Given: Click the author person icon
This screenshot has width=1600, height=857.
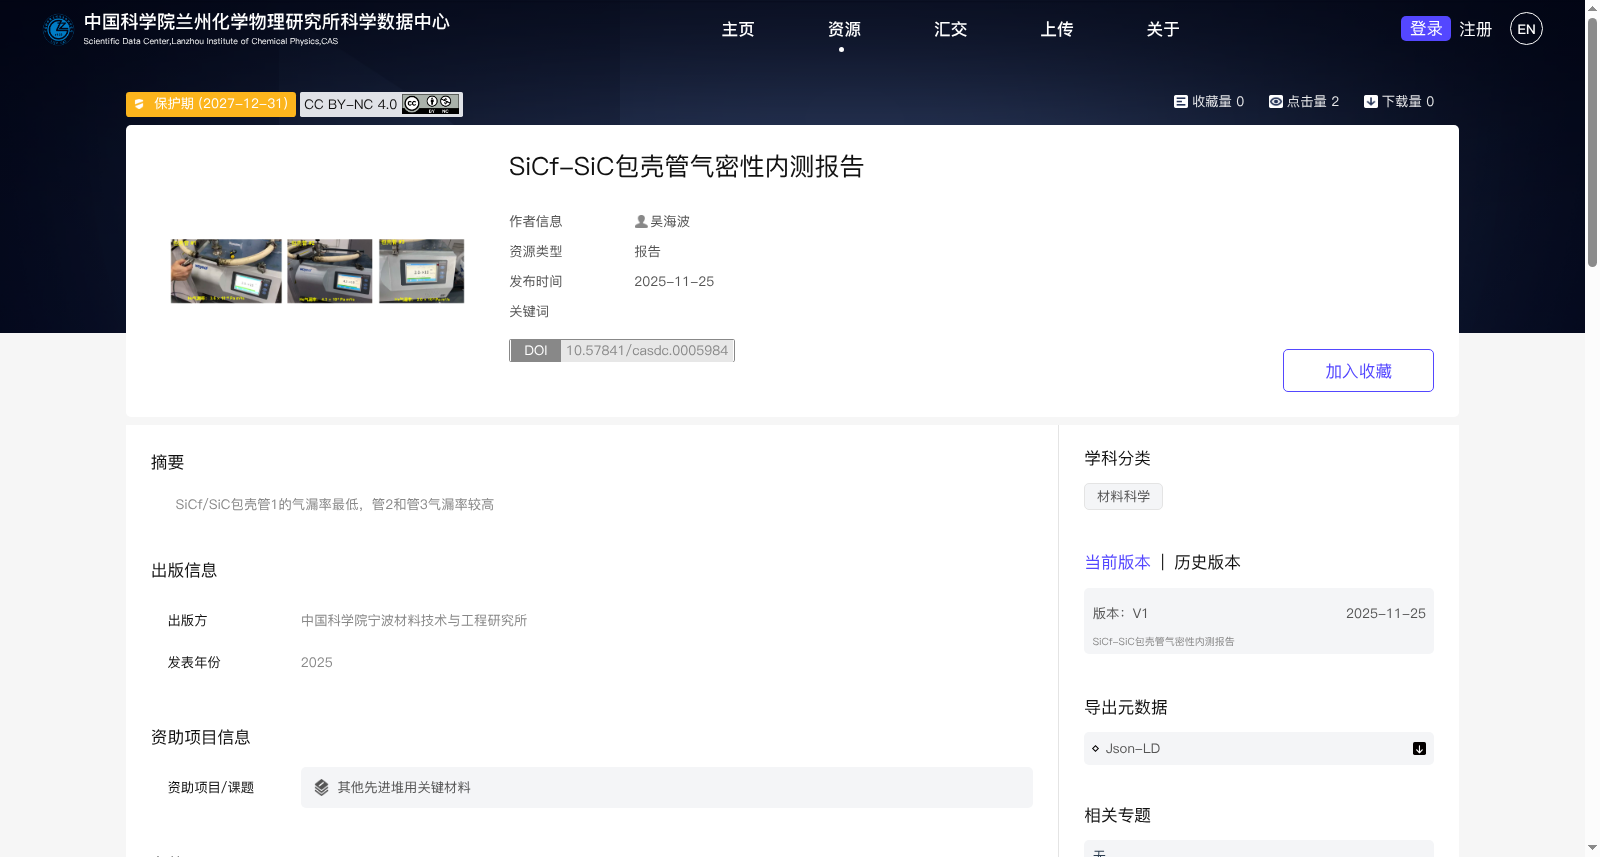Looking at the screenshot, I should [641, 221].
